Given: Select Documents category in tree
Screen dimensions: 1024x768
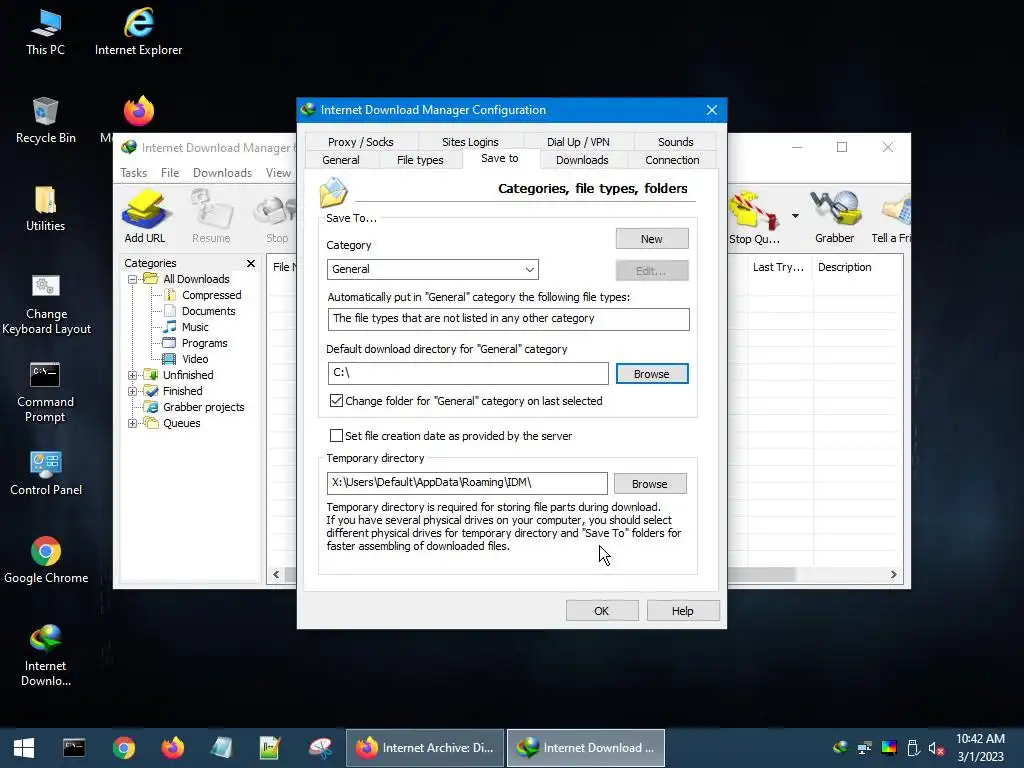Looking at the screenshot, I should (208, 312).
